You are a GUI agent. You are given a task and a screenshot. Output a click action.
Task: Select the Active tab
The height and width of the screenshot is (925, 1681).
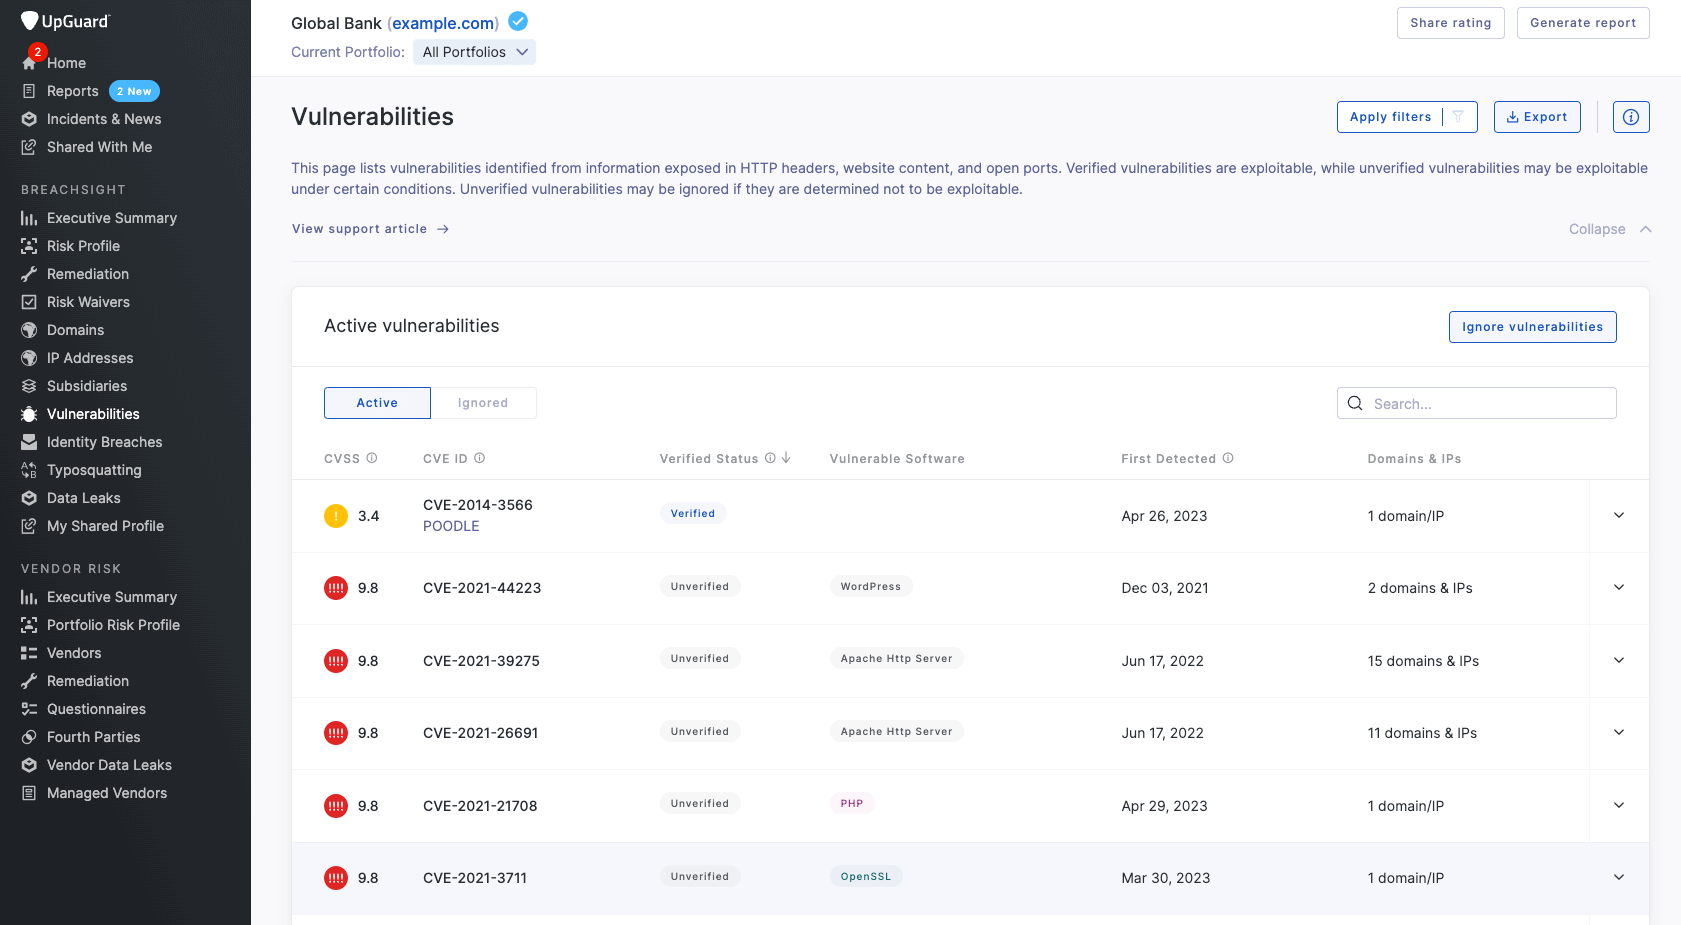click(x=377, y=403)
